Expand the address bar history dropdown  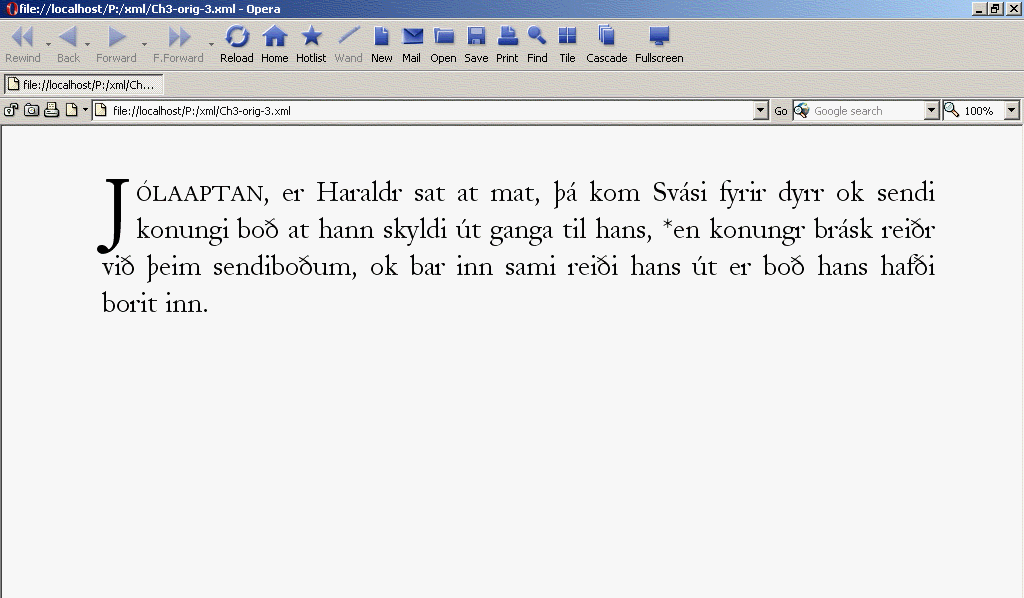(761, 111)
